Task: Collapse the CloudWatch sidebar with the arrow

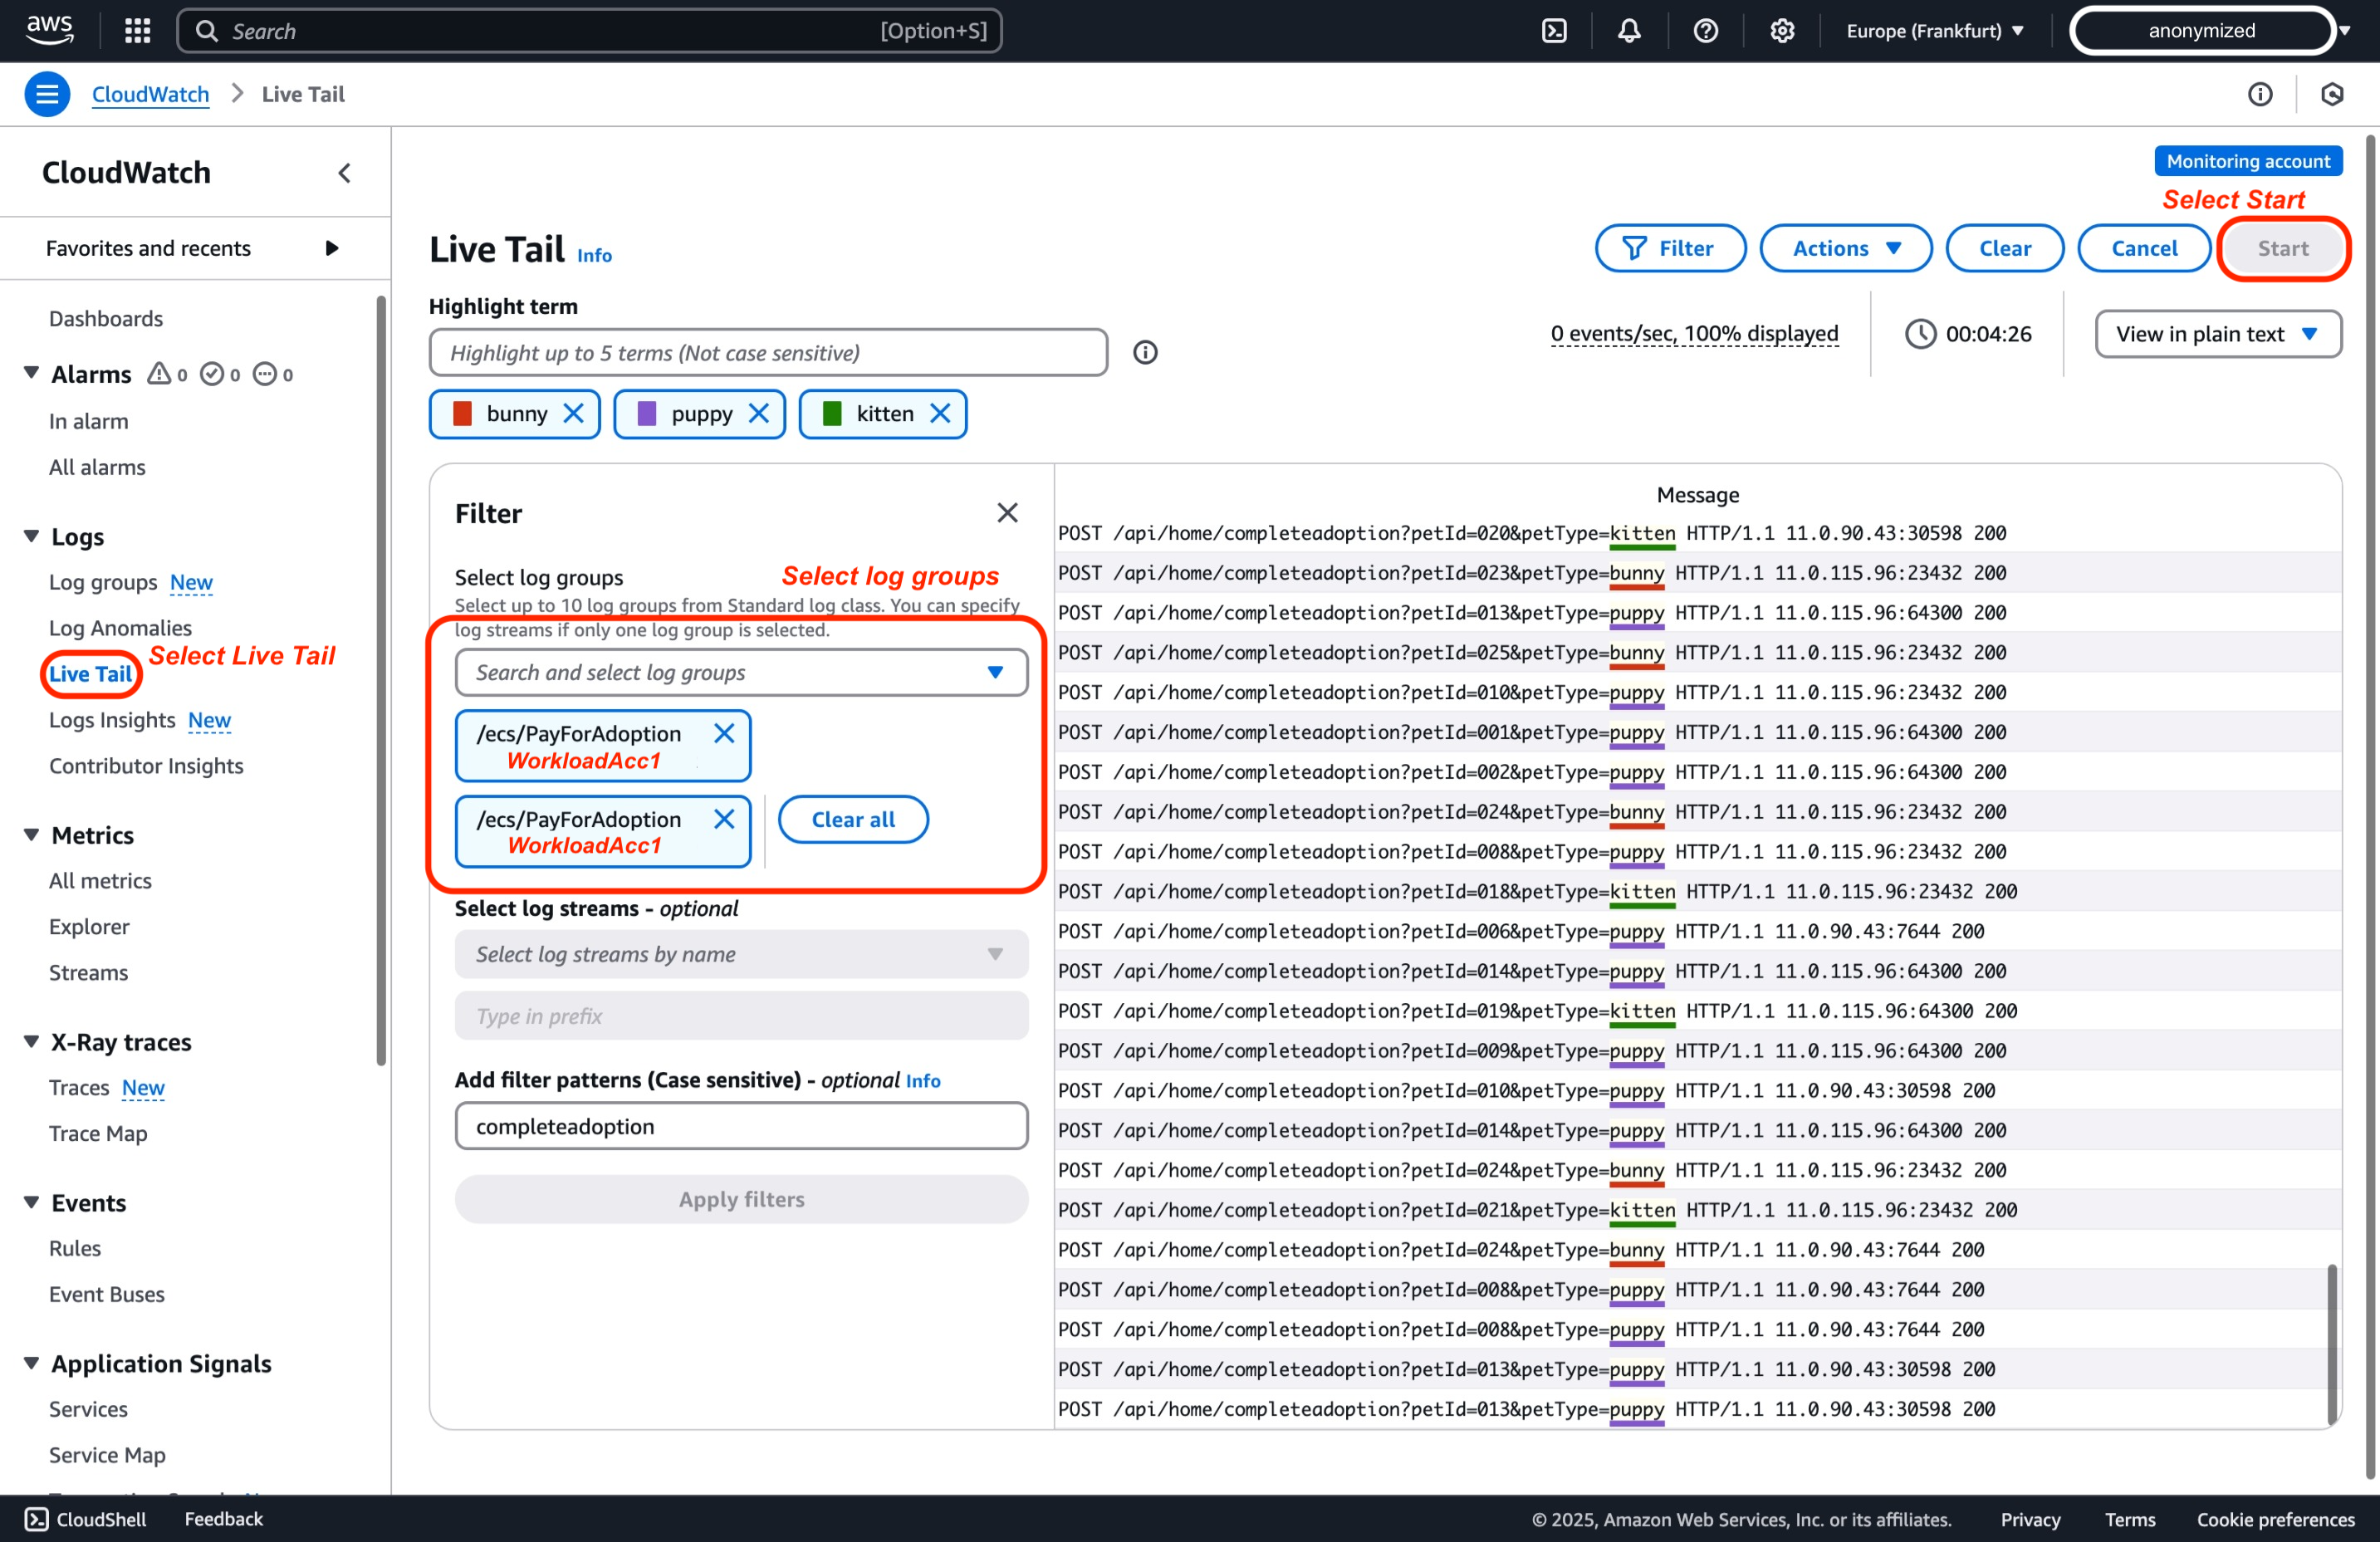Action: click(x=344, y=173)
